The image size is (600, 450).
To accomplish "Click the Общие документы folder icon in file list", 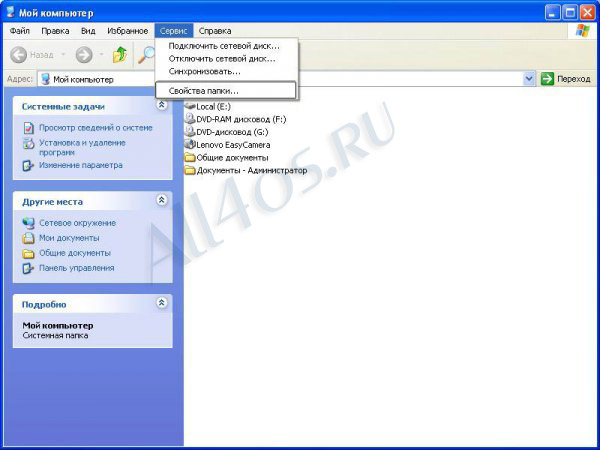I will (x=190, y=157).
